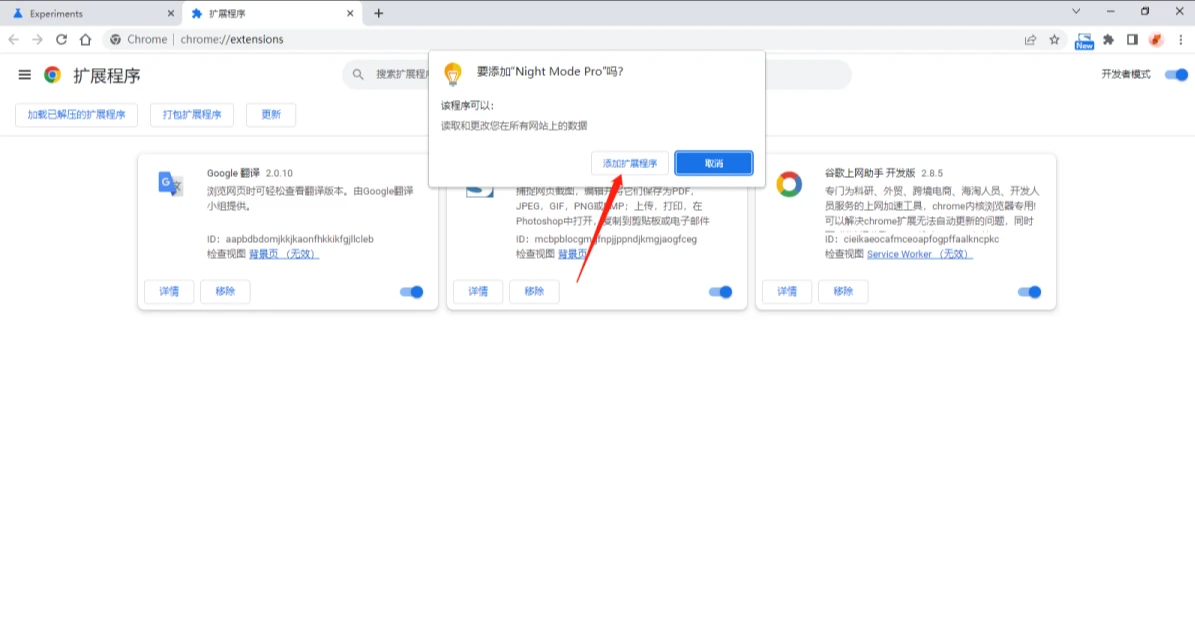Minimize the Chrome window
The height and width of the screenshot is (640, 1195).
[x=1110, y=11]
